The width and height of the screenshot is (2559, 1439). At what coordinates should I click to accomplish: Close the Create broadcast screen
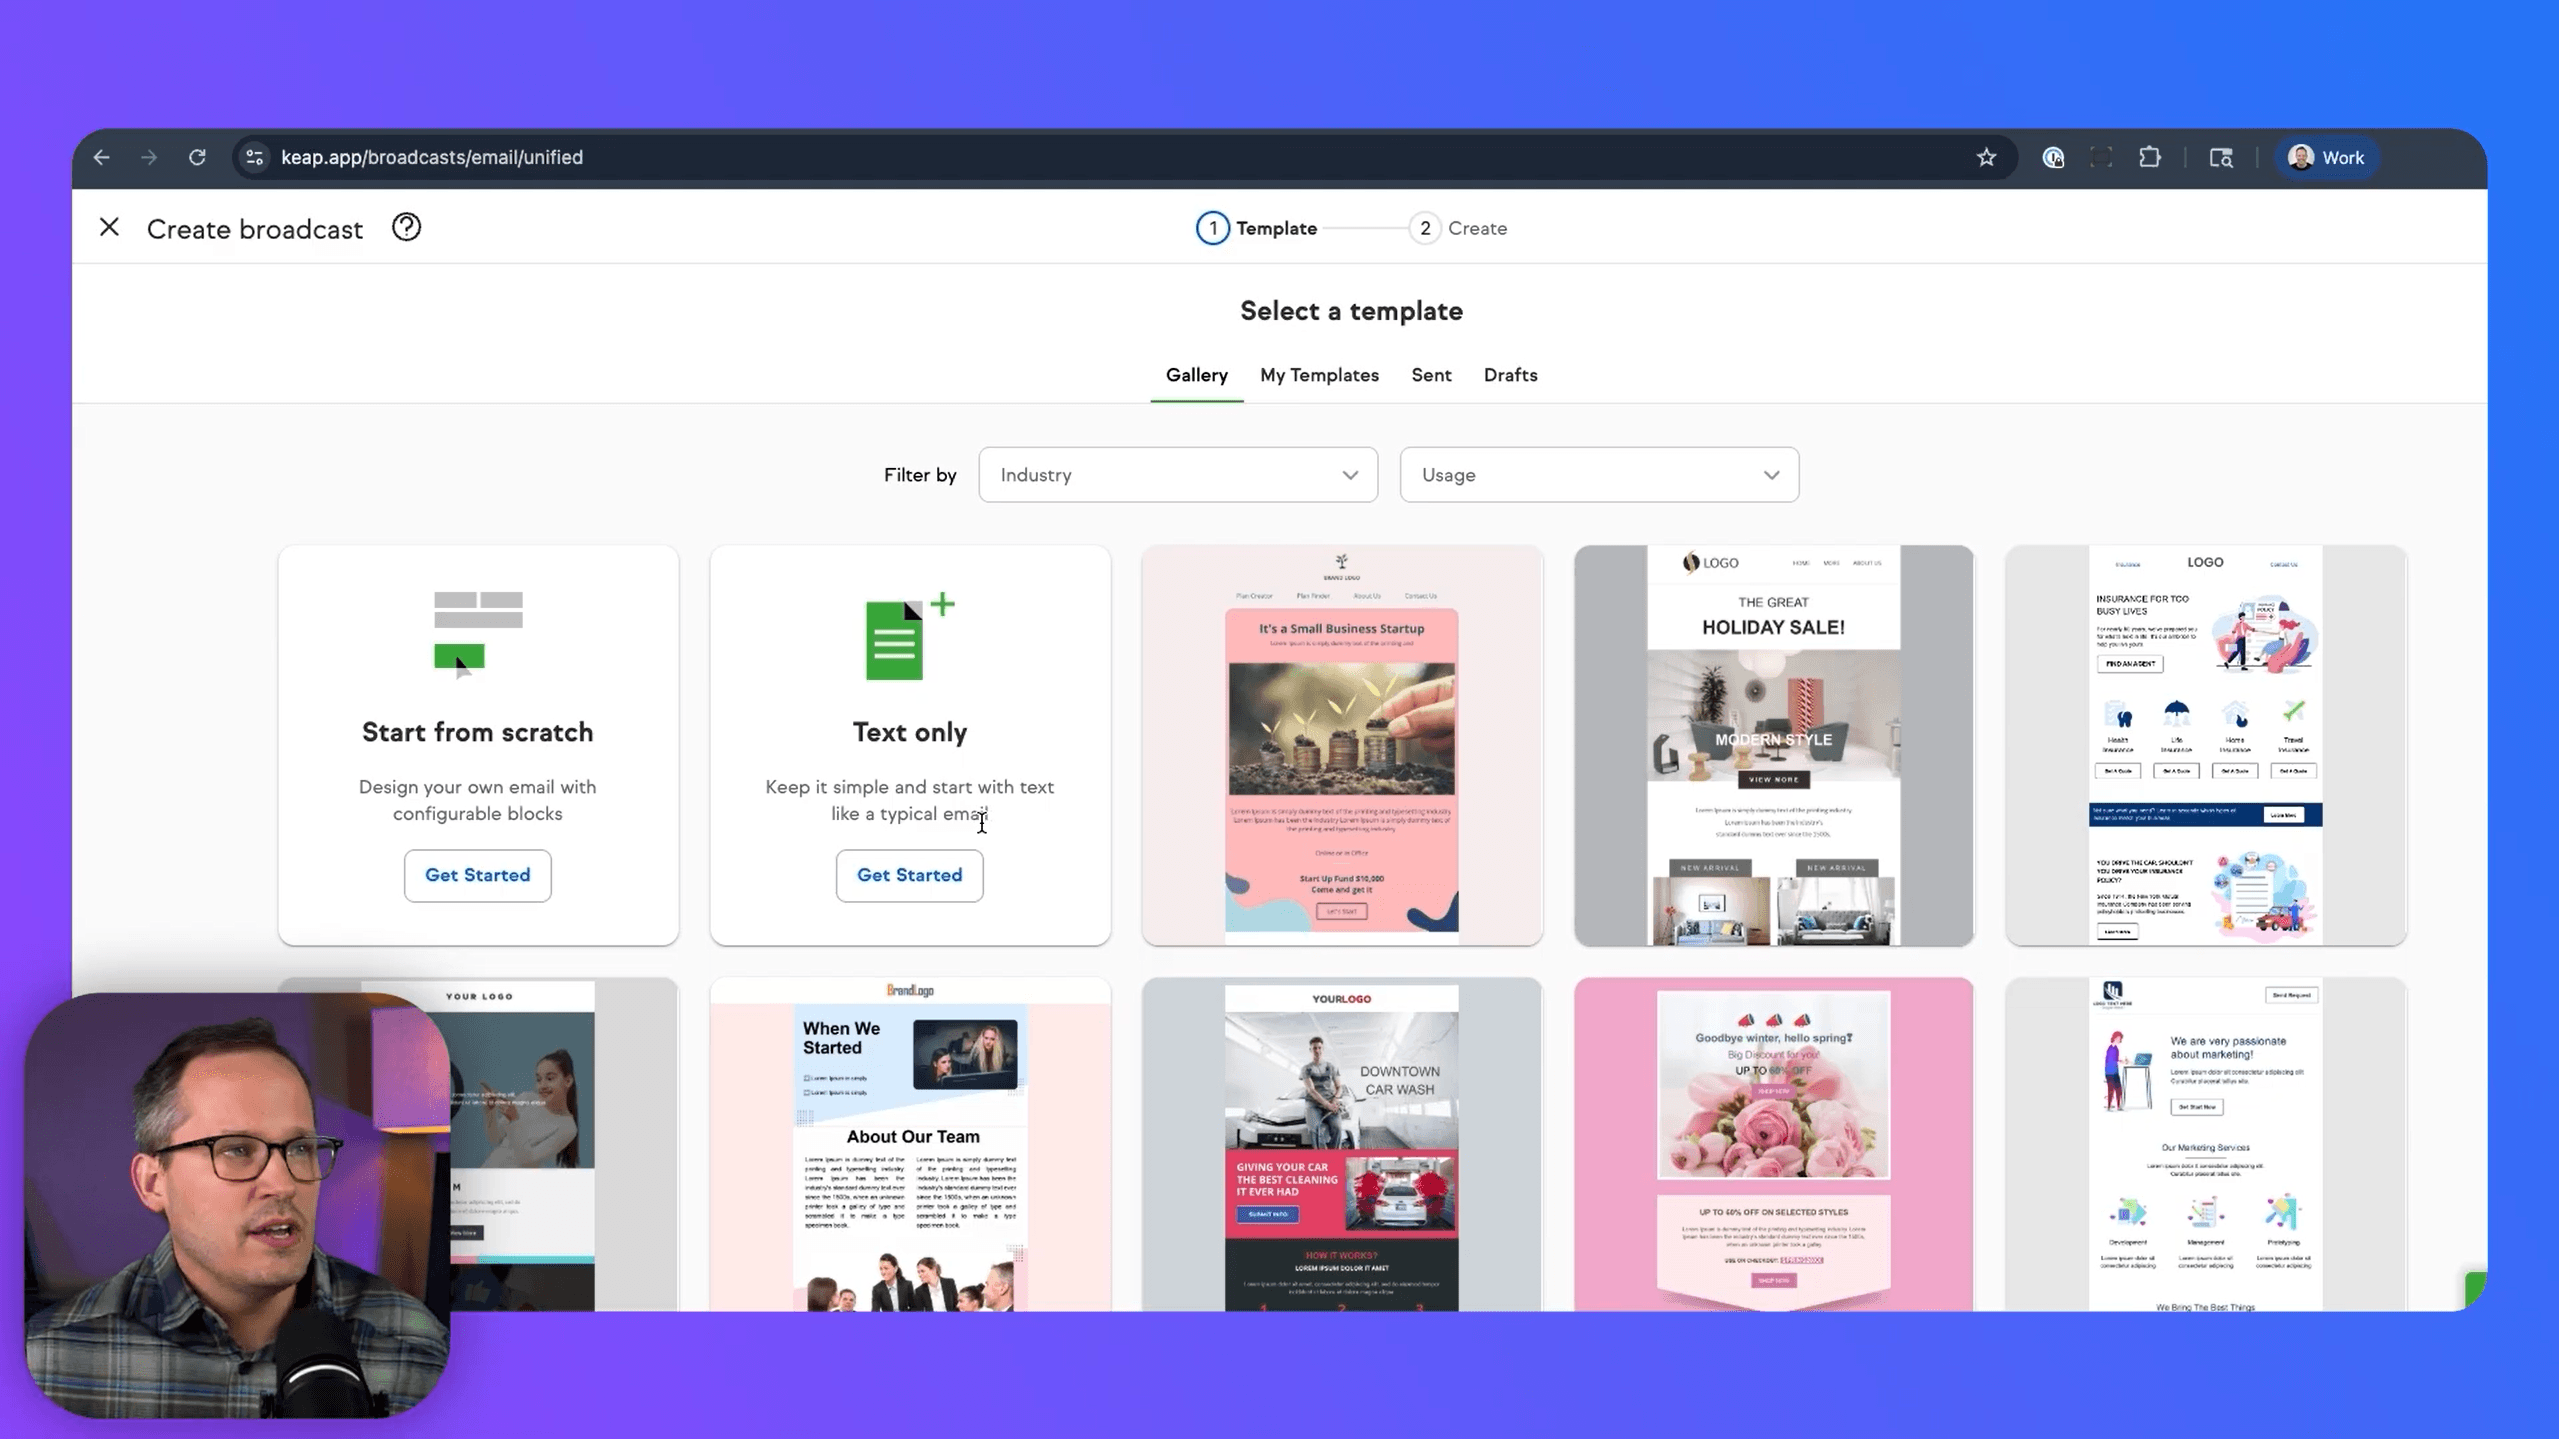point(109,227)
